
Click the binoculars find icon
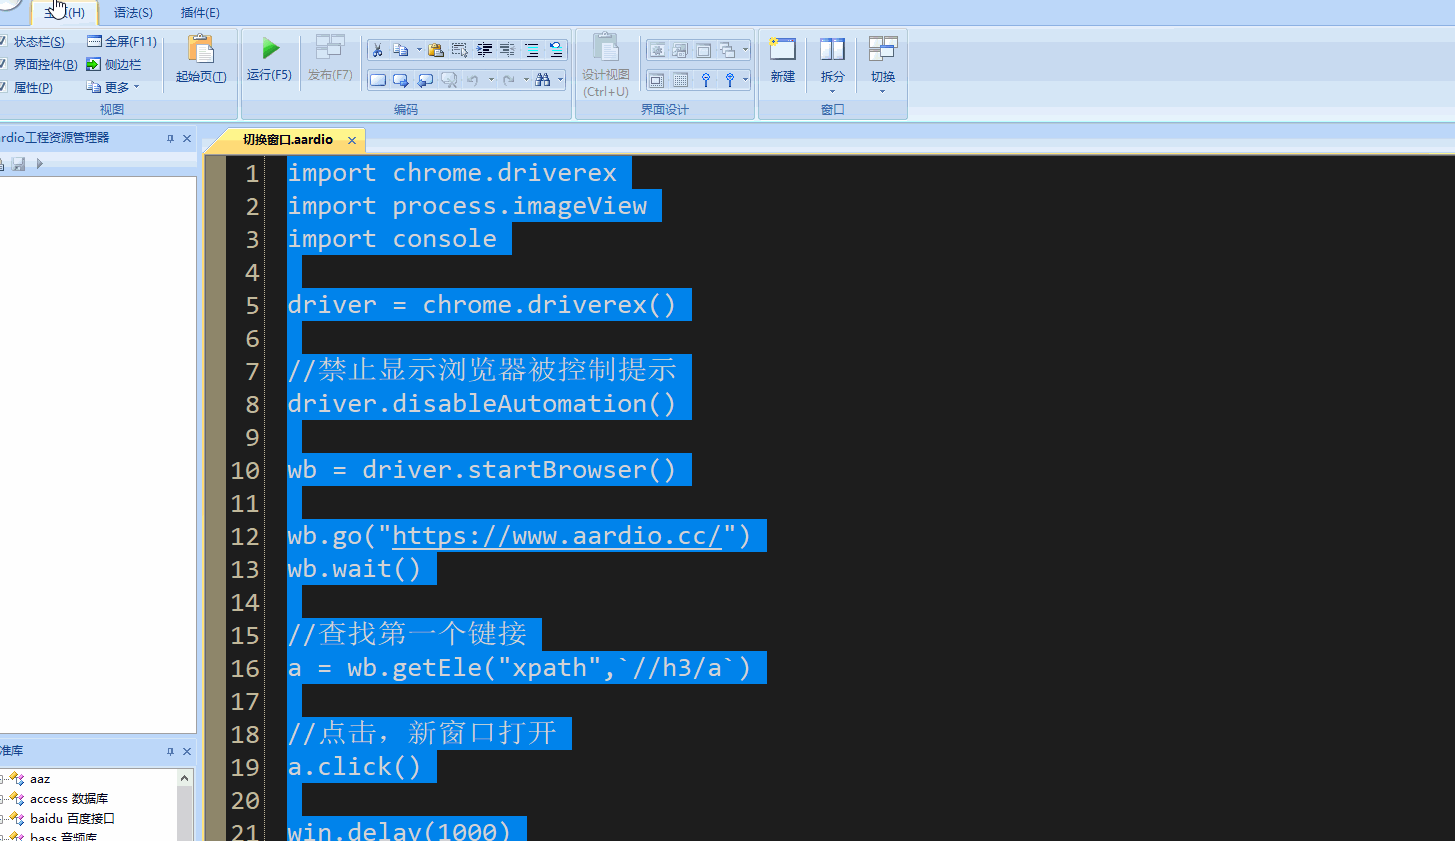pyautogui.click(x=542, y=80)
